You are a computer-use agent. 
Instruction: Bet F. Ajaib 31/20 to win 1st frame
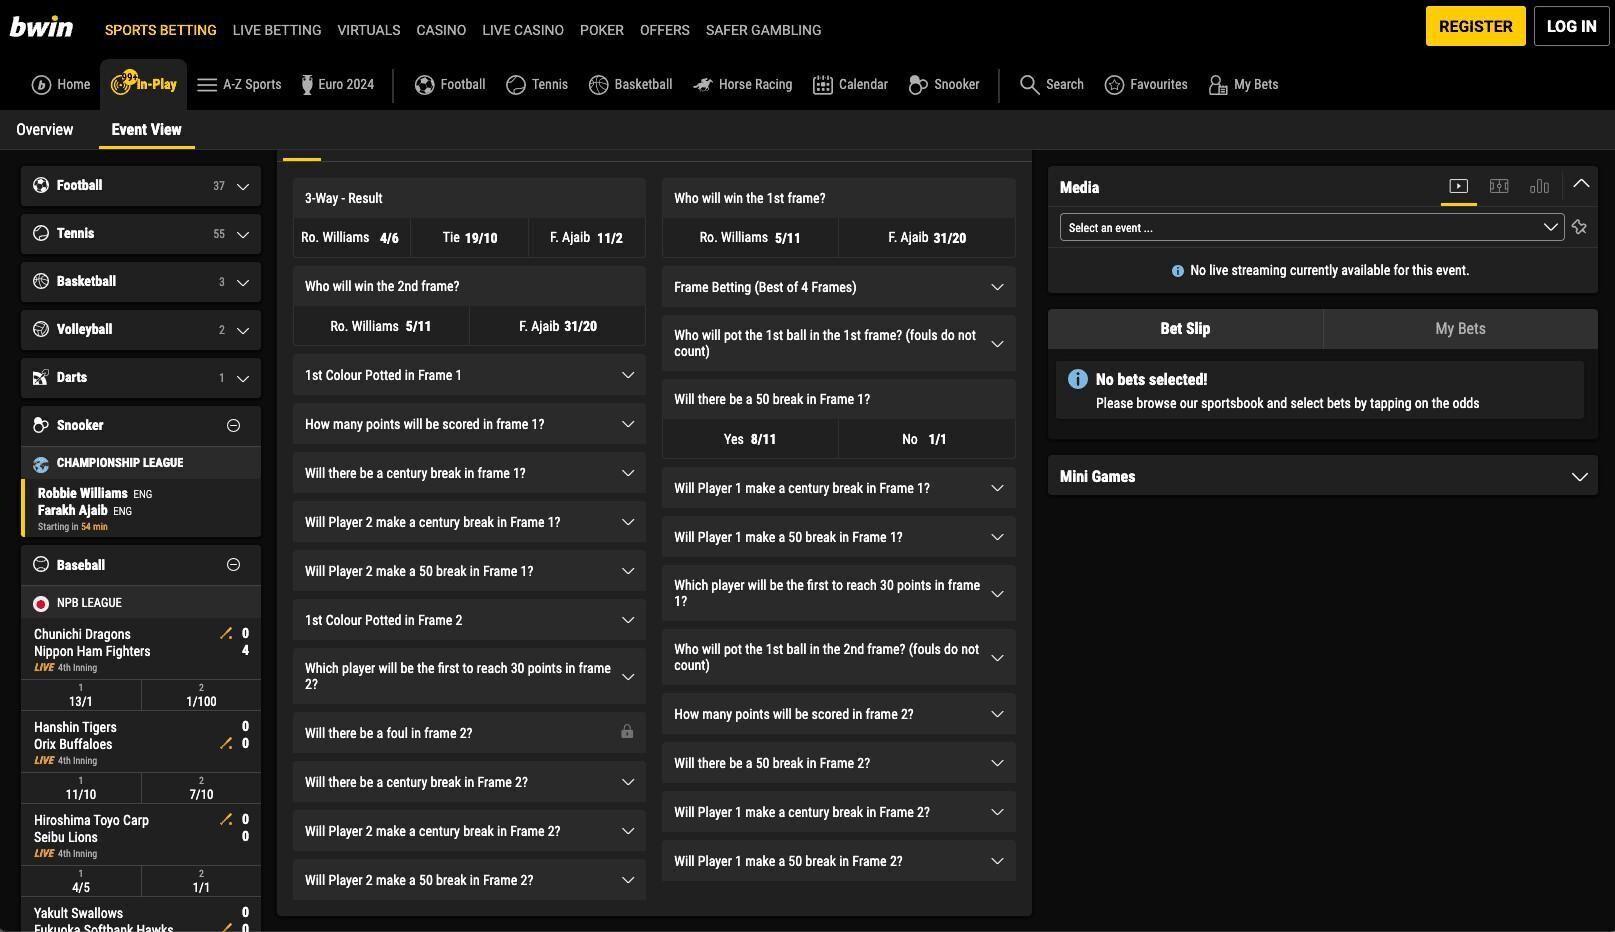[927, 238]
